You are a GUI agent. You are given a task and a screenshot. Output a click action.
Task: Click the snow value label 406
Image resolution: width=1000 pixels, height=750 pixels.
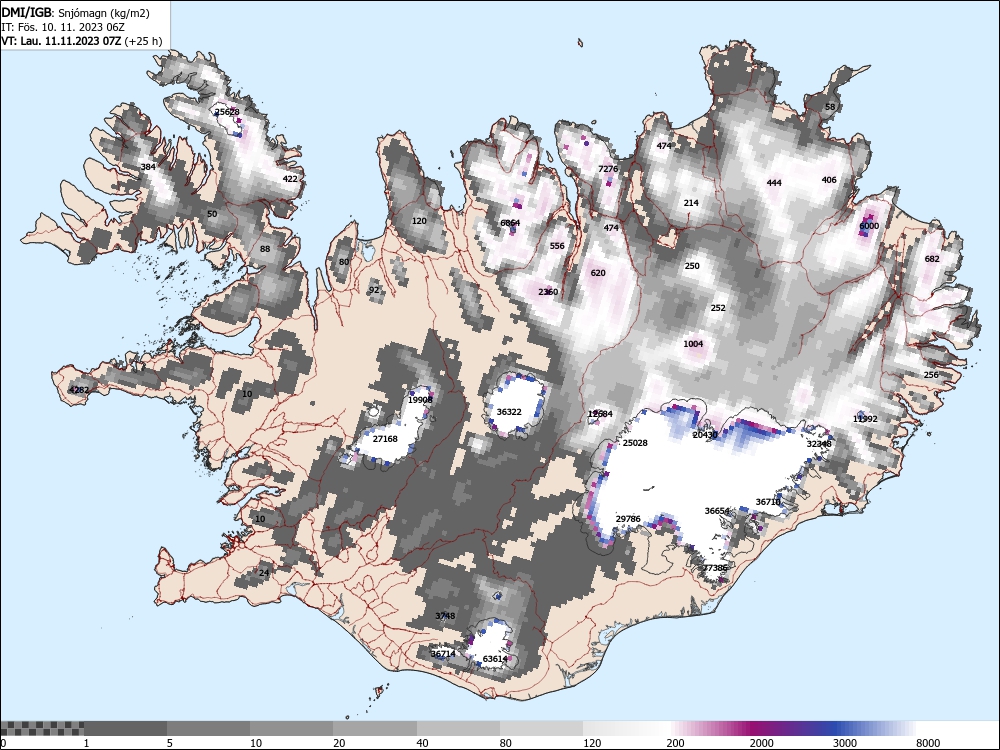pos(829,180)
